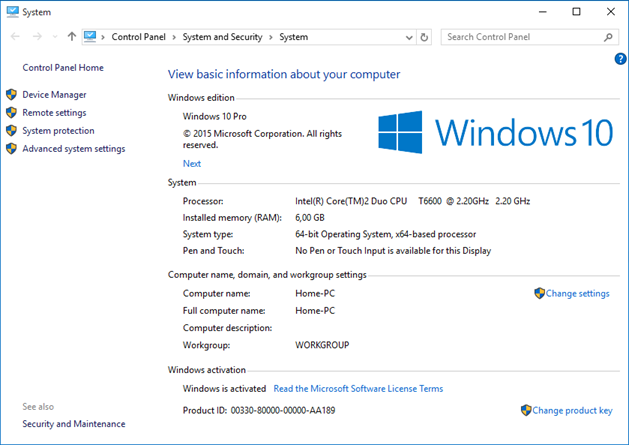Open Advanced system settings link
This screenshot has height=445, width=629.
74,149
